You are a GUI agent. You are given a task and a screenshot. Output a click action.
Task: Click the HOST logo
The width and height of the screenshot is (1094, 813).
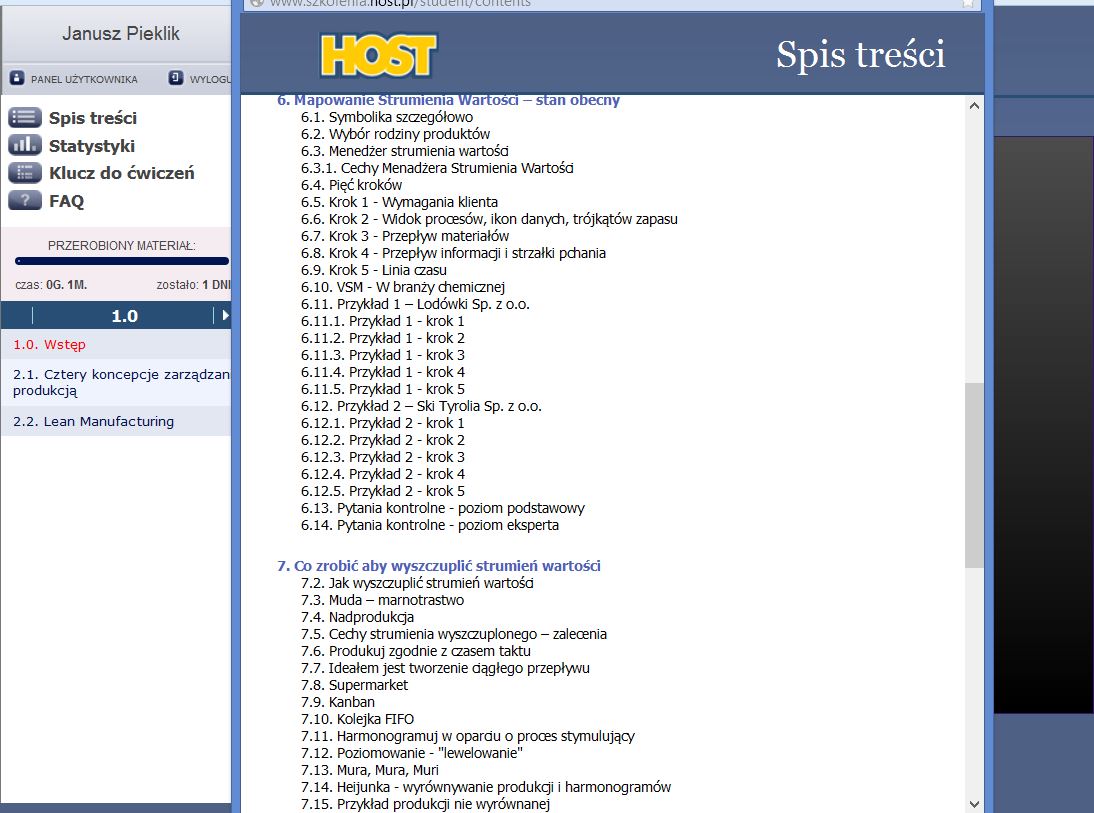pyautogui.click(x=378, y=55)
